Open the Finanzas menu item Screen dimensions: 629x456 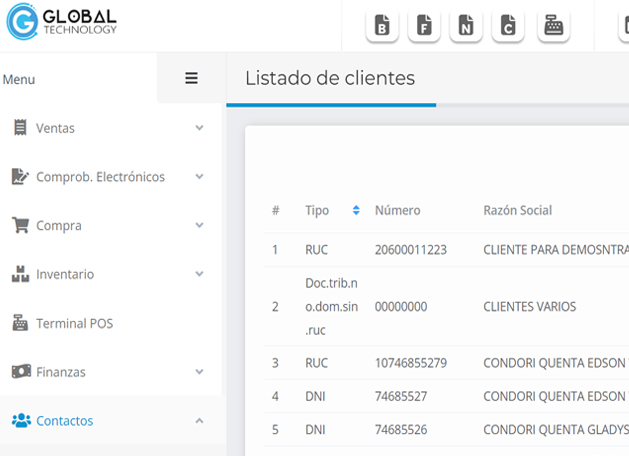click(x=61, y=372)
